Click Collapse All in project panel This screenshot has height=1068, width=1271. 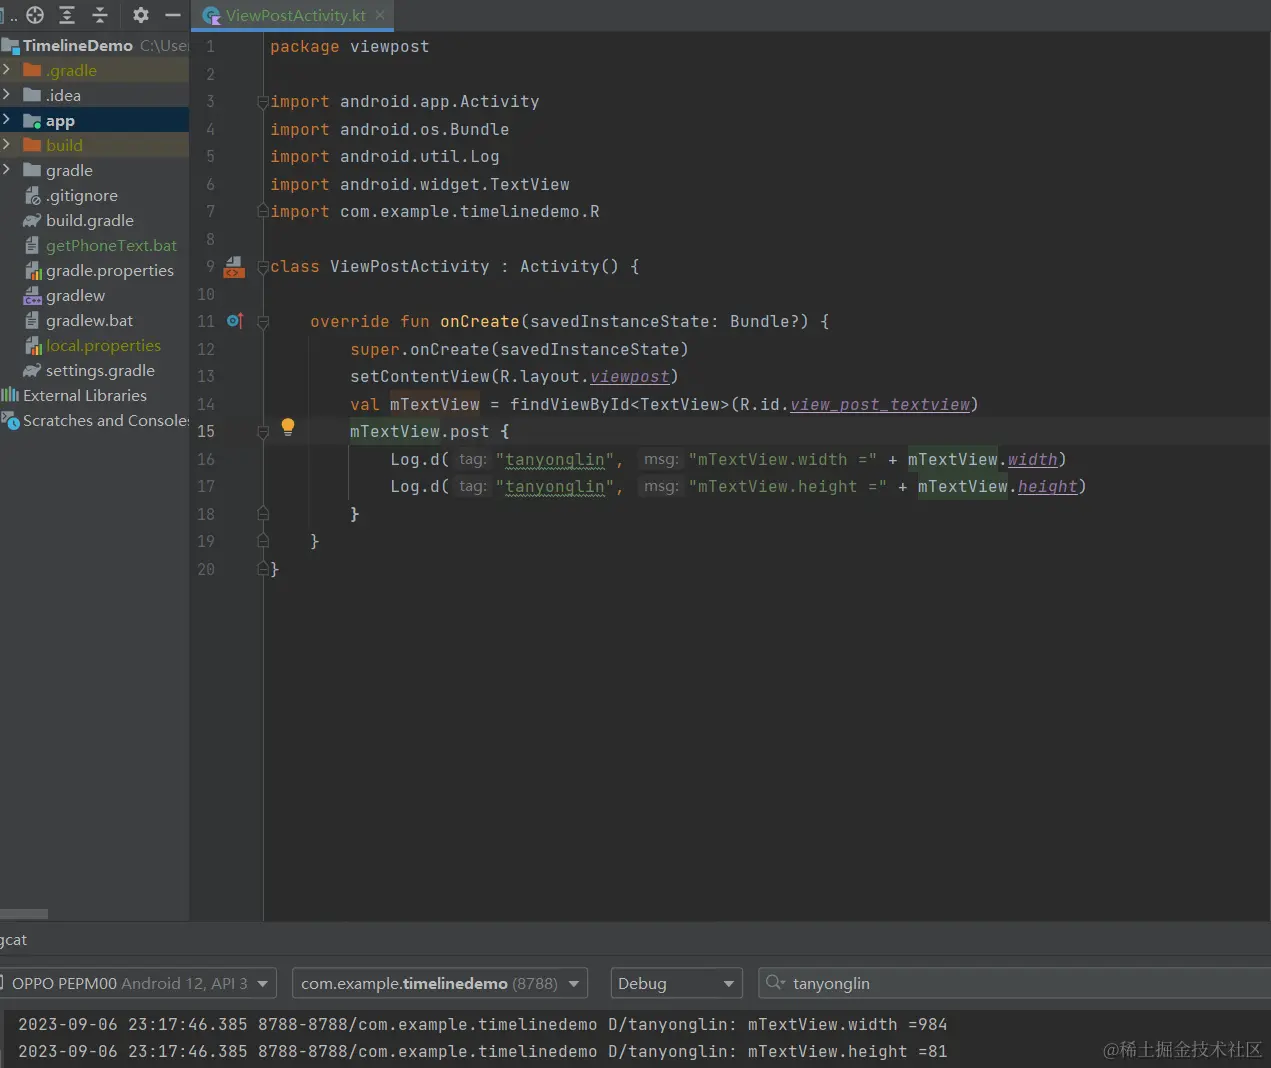coord(100,15)
